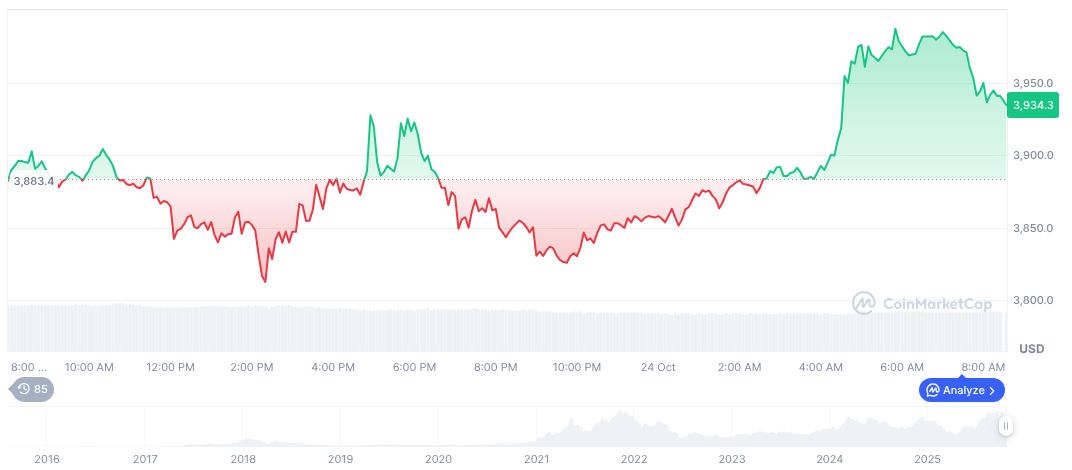The height and width of the screenshot is (470, 1072).
Task: Click the green 3,934.3 current price label
Action: click(1031, 104)
